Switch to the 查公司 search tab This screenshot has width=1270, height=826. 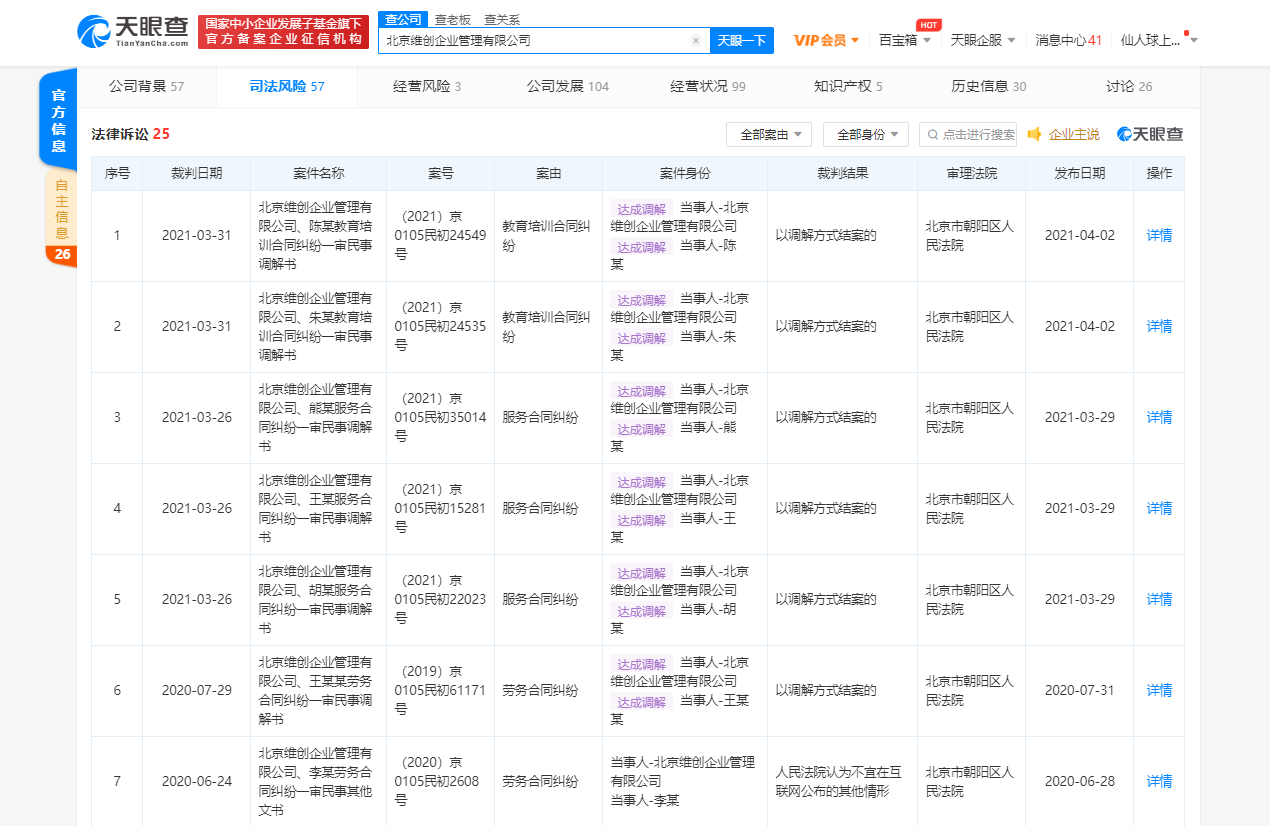click(403, 19)
